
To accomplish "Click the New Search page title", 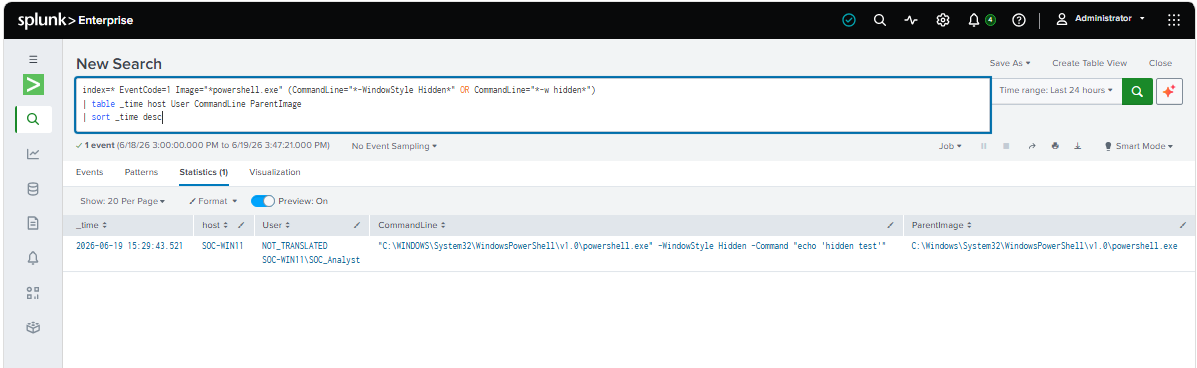I will pyautogui.click(x=118, y=64).
